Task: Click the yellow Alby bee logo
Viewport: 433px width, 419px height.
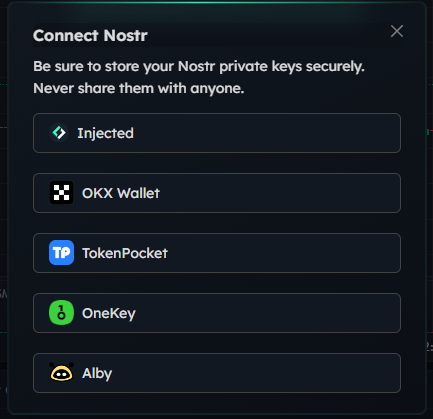Action: [x=61, y=372]
